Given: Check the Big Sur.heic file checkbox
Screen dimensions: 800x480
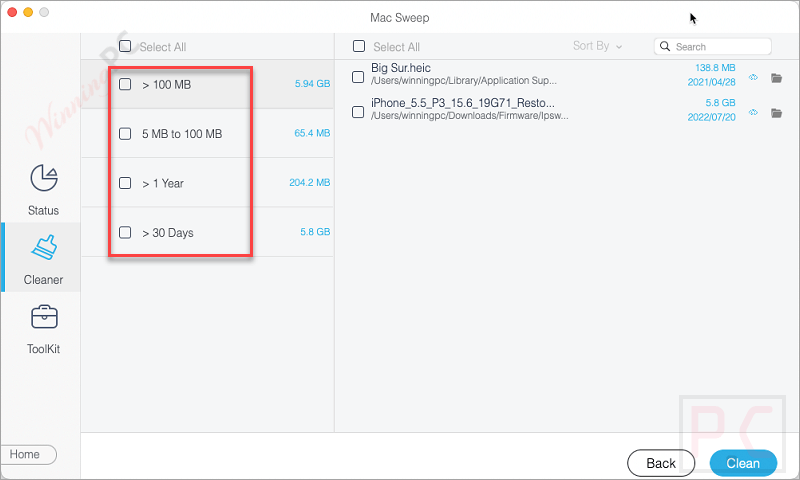Looking at the screenshot, I should pyautogui.click(x=358, y=77).
